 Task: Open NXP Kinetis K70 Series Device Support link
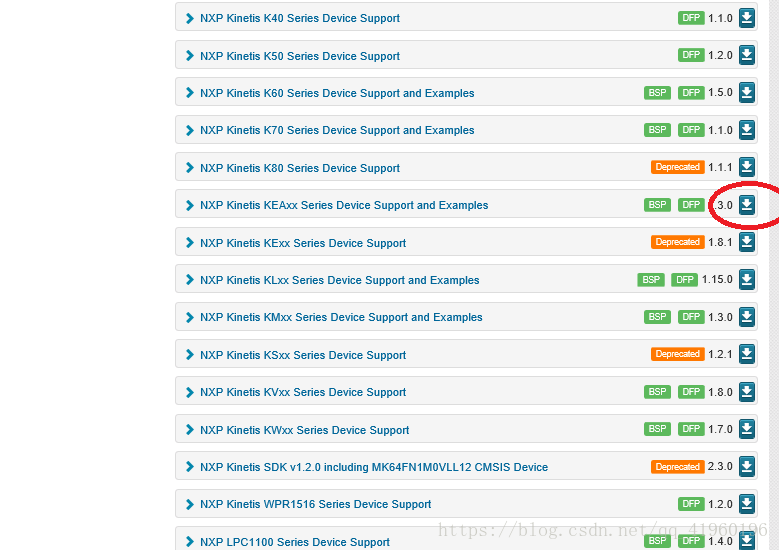point(337,130)
